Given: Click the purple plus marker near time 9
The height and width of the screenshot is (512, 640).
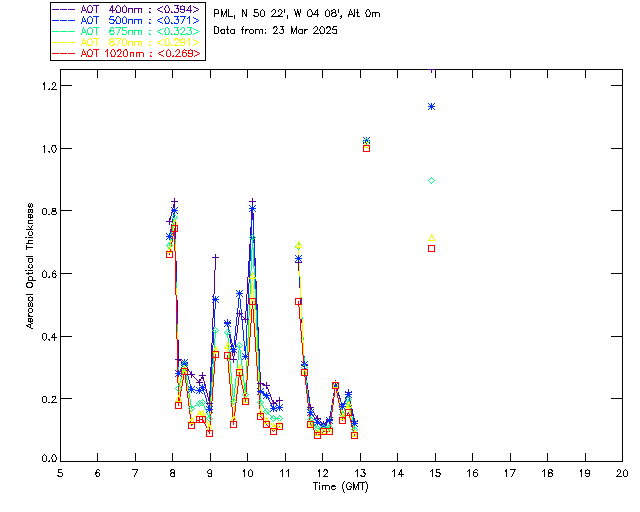Looking at the screenshot, I should point(215,257).
